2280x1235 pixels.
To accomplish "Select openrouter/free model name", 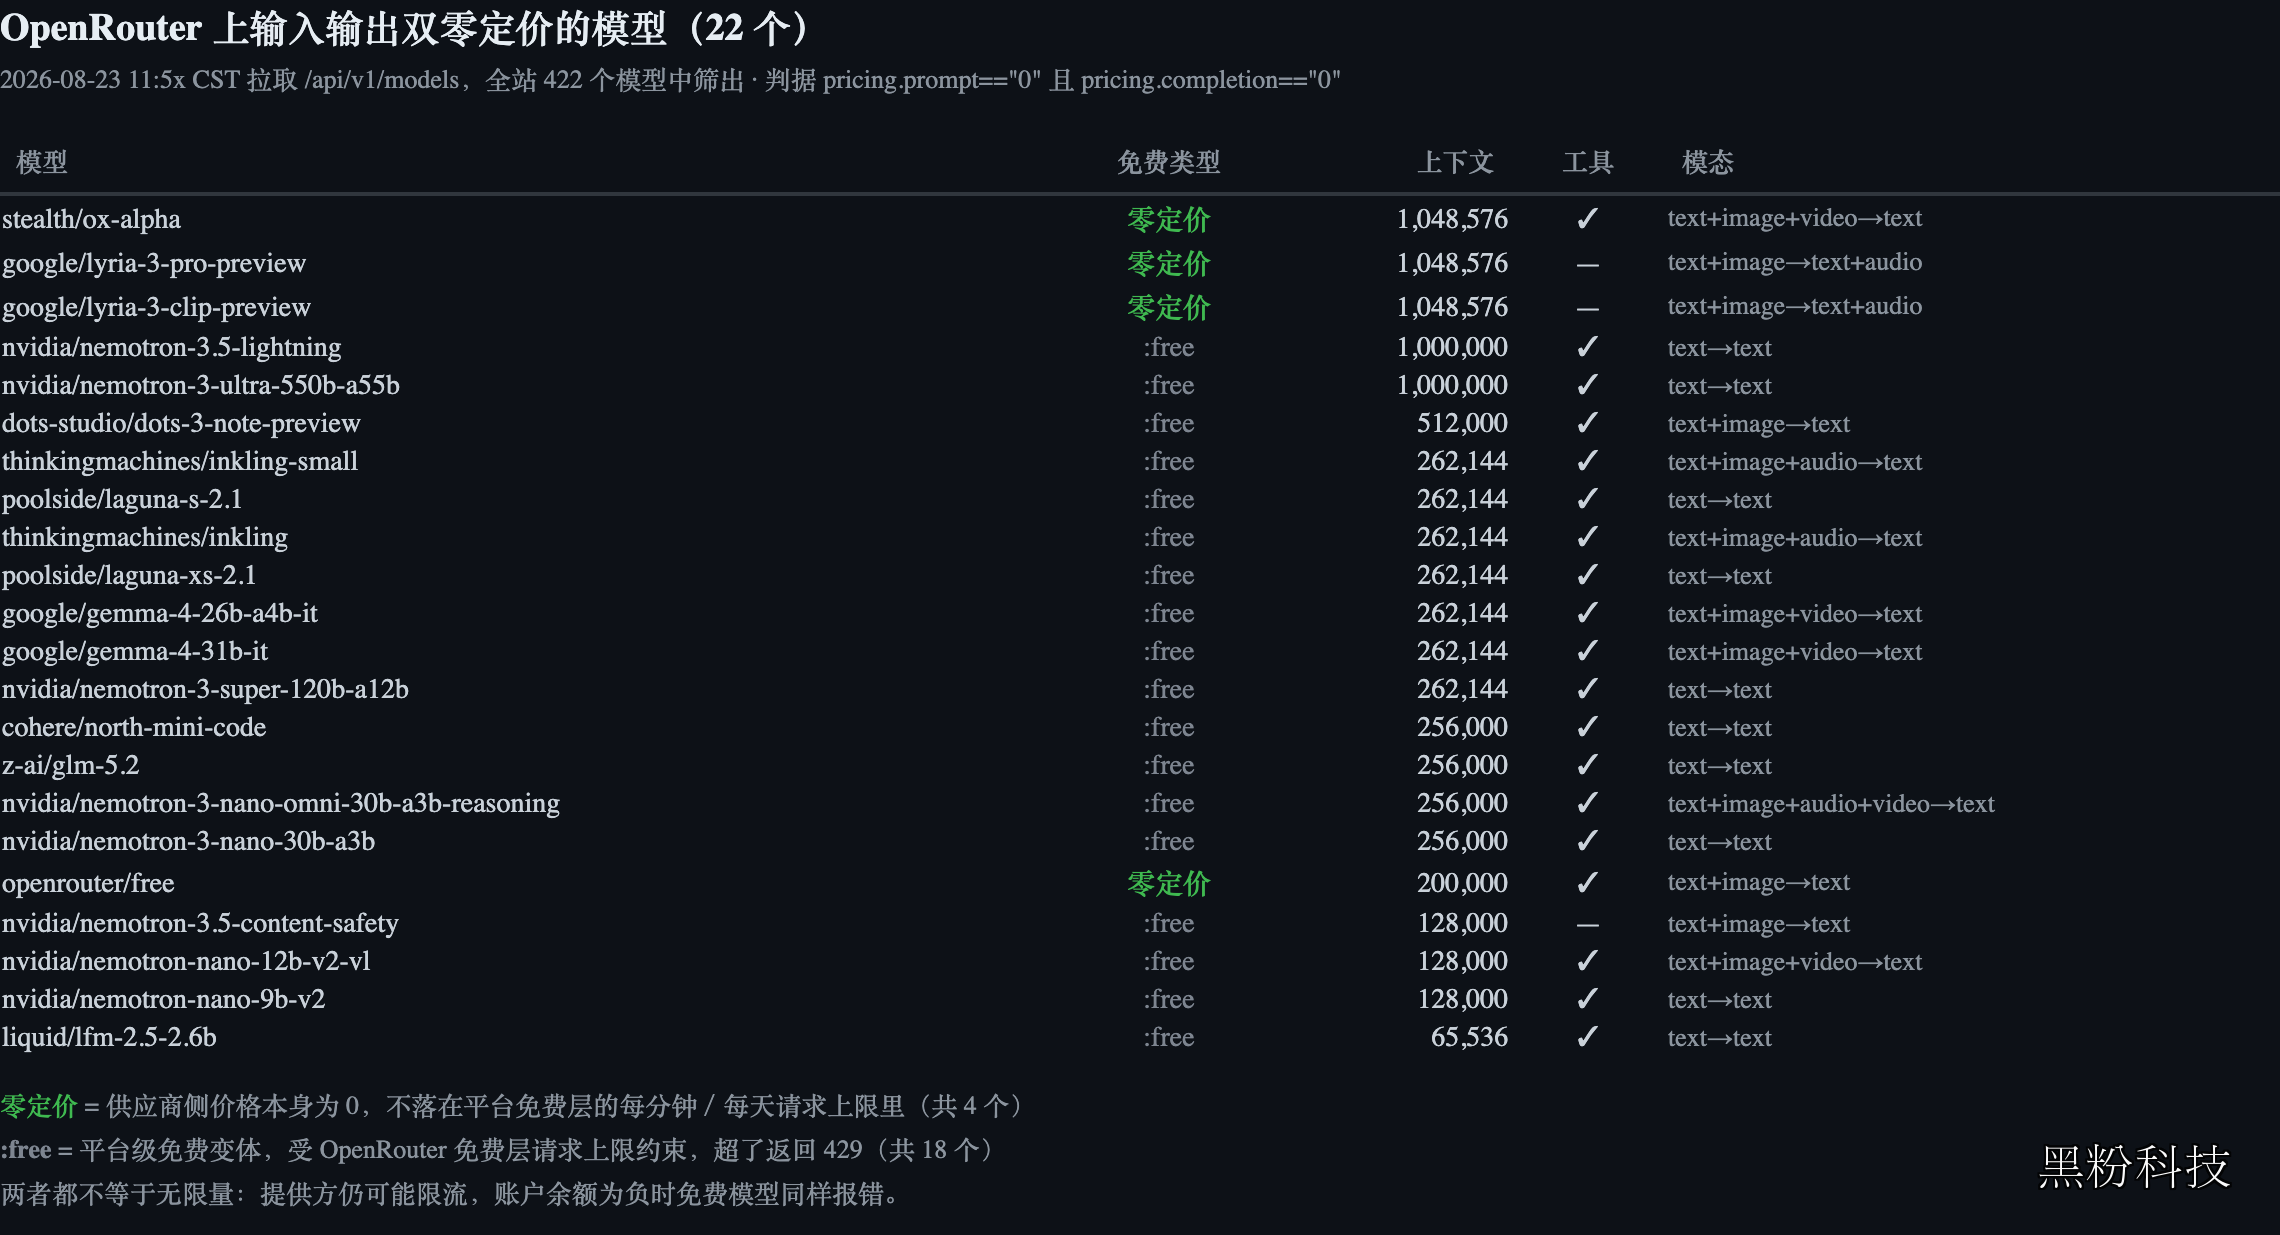I will tap(88, 883).
